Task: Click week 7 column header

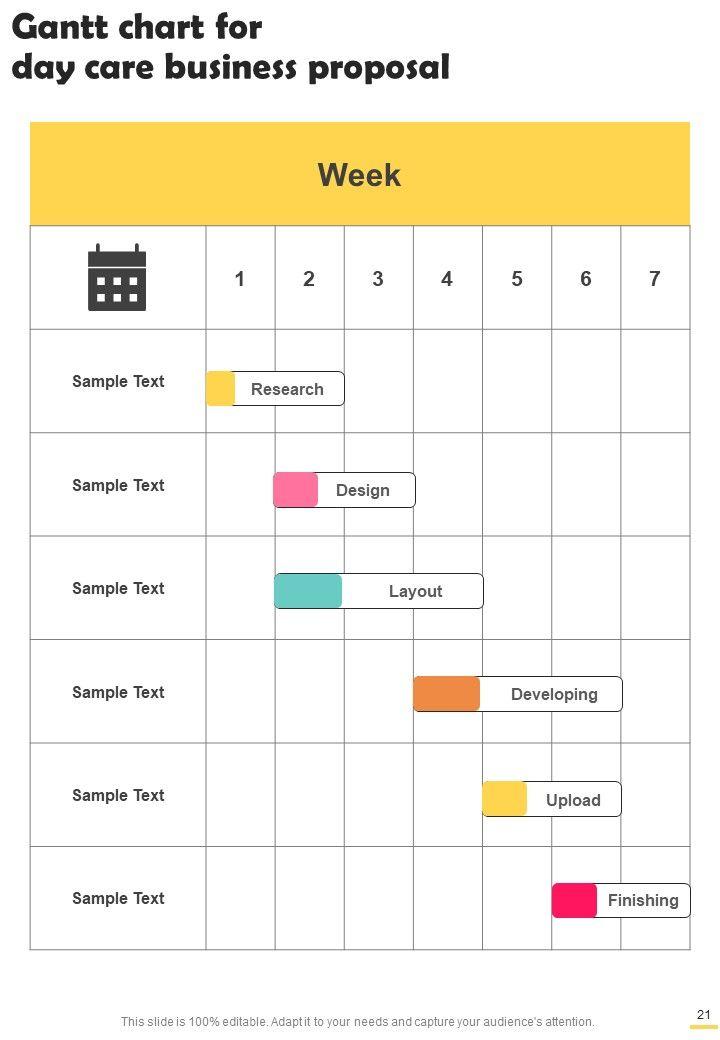Action: coord(655,279)
